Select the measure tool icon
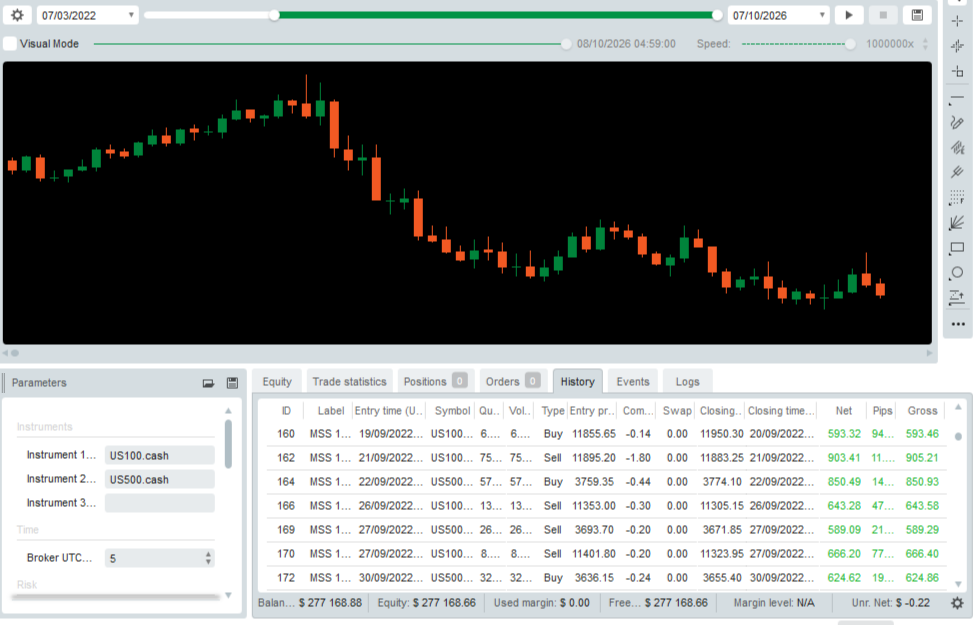 [957, 72]
